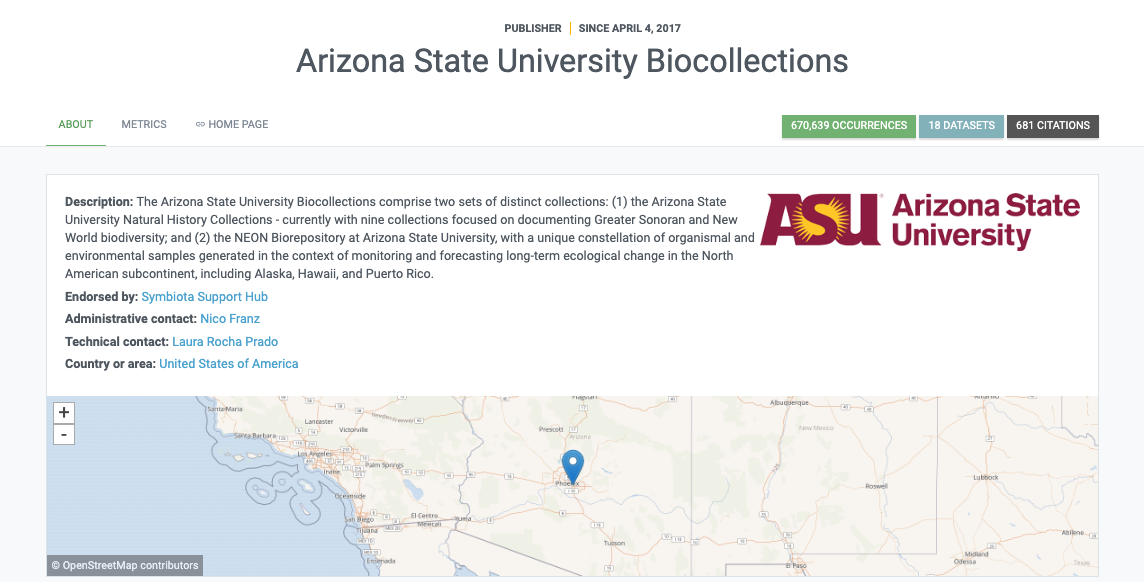Click Lubbock label on the map
This screenshot has height=582, width=1144.
point(986,477)
